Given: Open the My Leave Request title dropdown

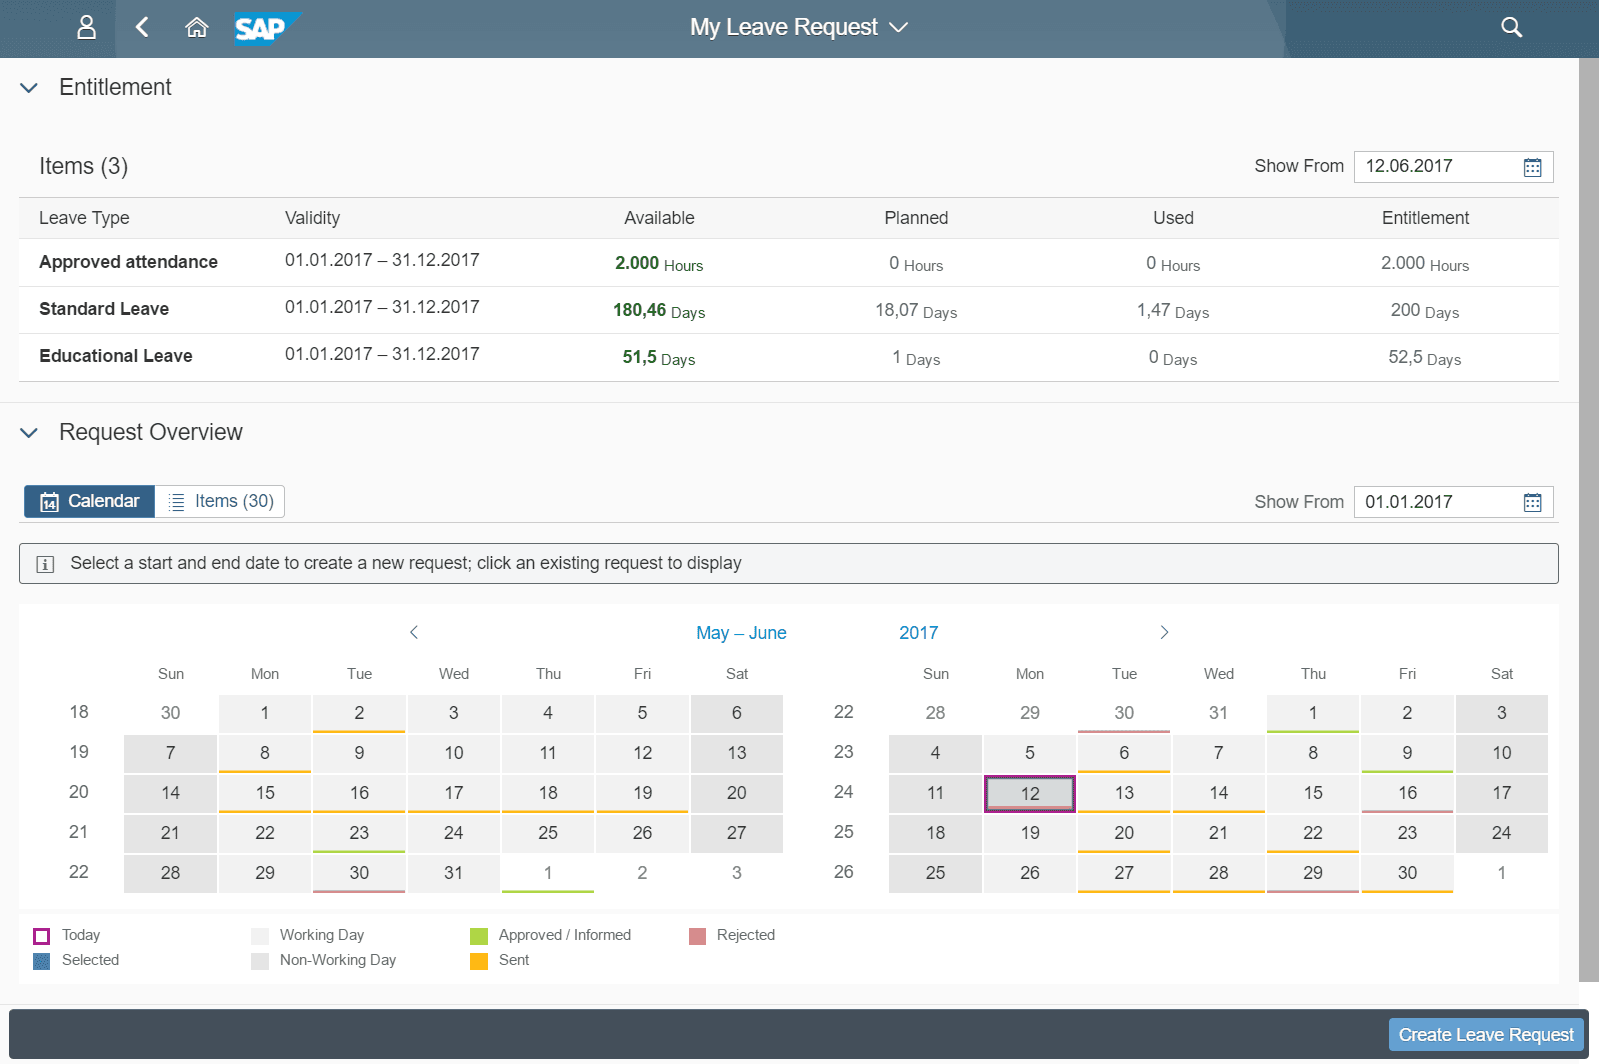Looking at the screenshot, I should point(798,27).
